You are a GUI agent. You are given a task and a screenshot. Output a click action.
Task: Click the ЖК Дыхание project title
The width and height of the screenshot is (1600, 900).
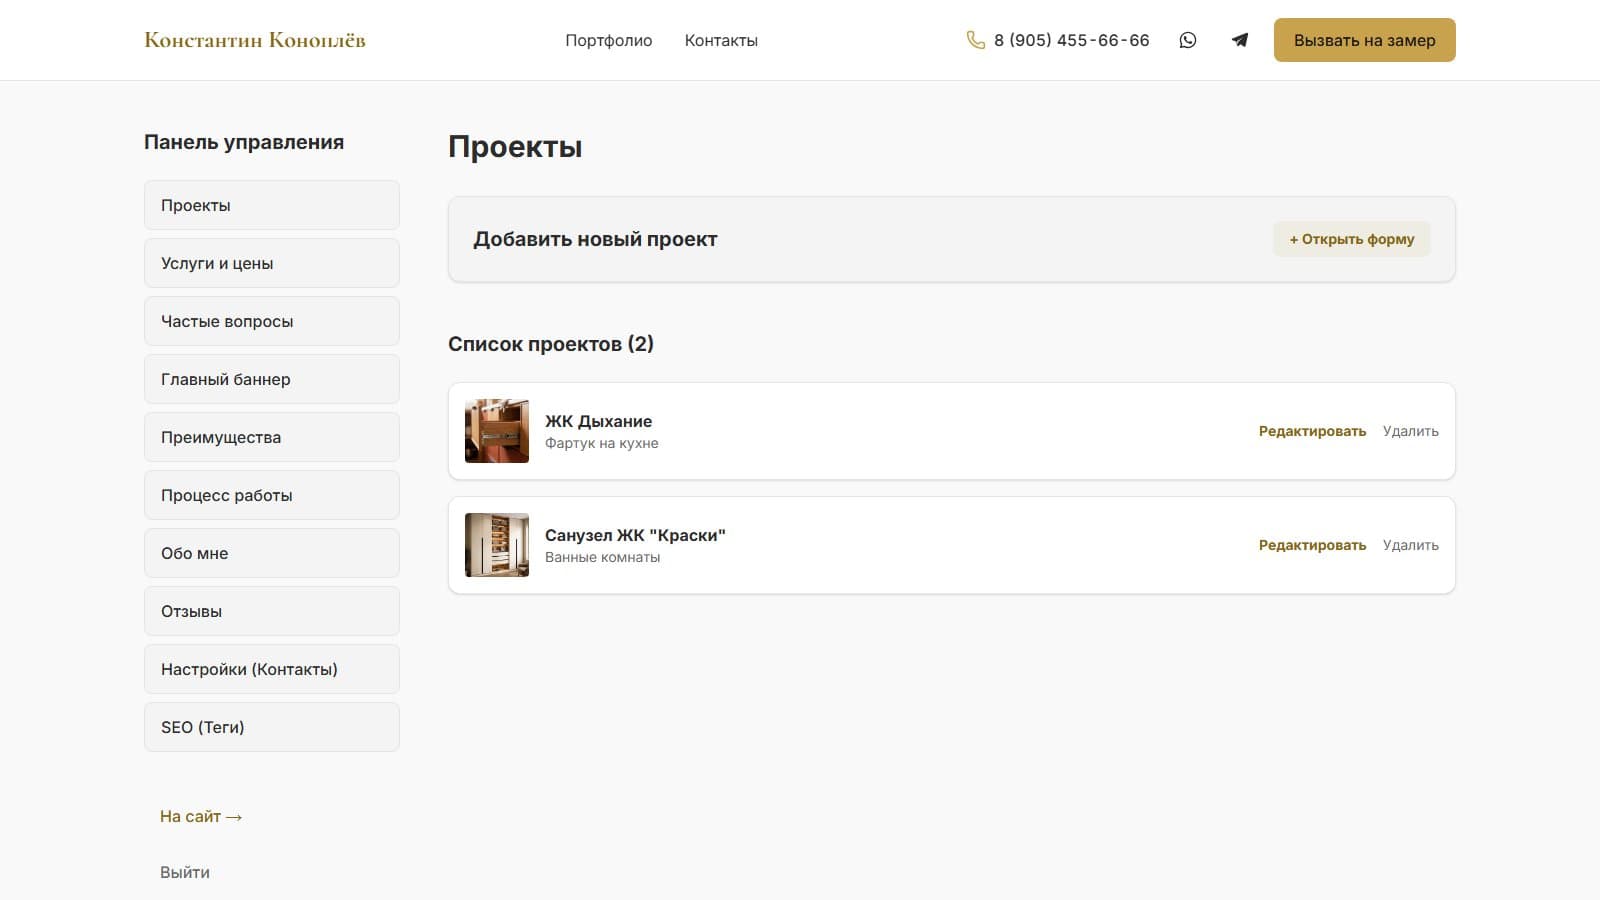click(x=598, y=421)
